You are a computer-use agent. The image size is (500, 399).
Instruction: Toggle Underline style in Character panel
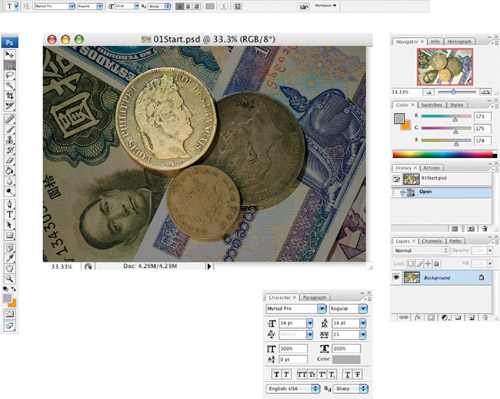click(x=347, y=375)
